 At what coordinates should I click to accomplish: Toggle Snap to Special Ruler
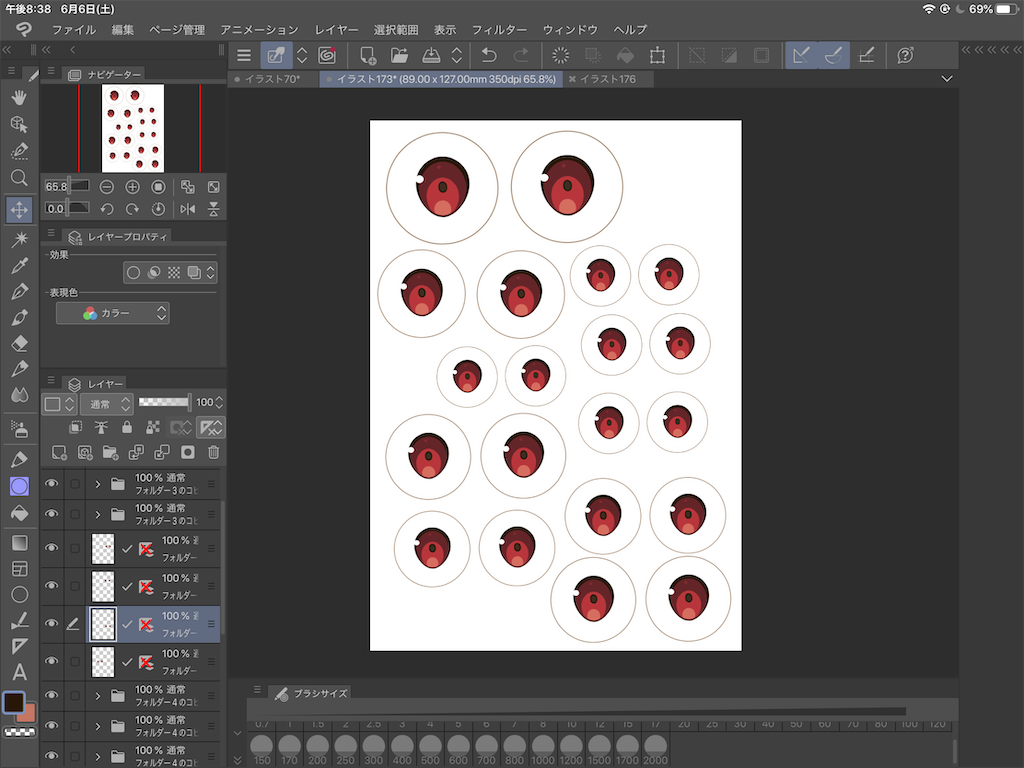(x=833, y=56)
